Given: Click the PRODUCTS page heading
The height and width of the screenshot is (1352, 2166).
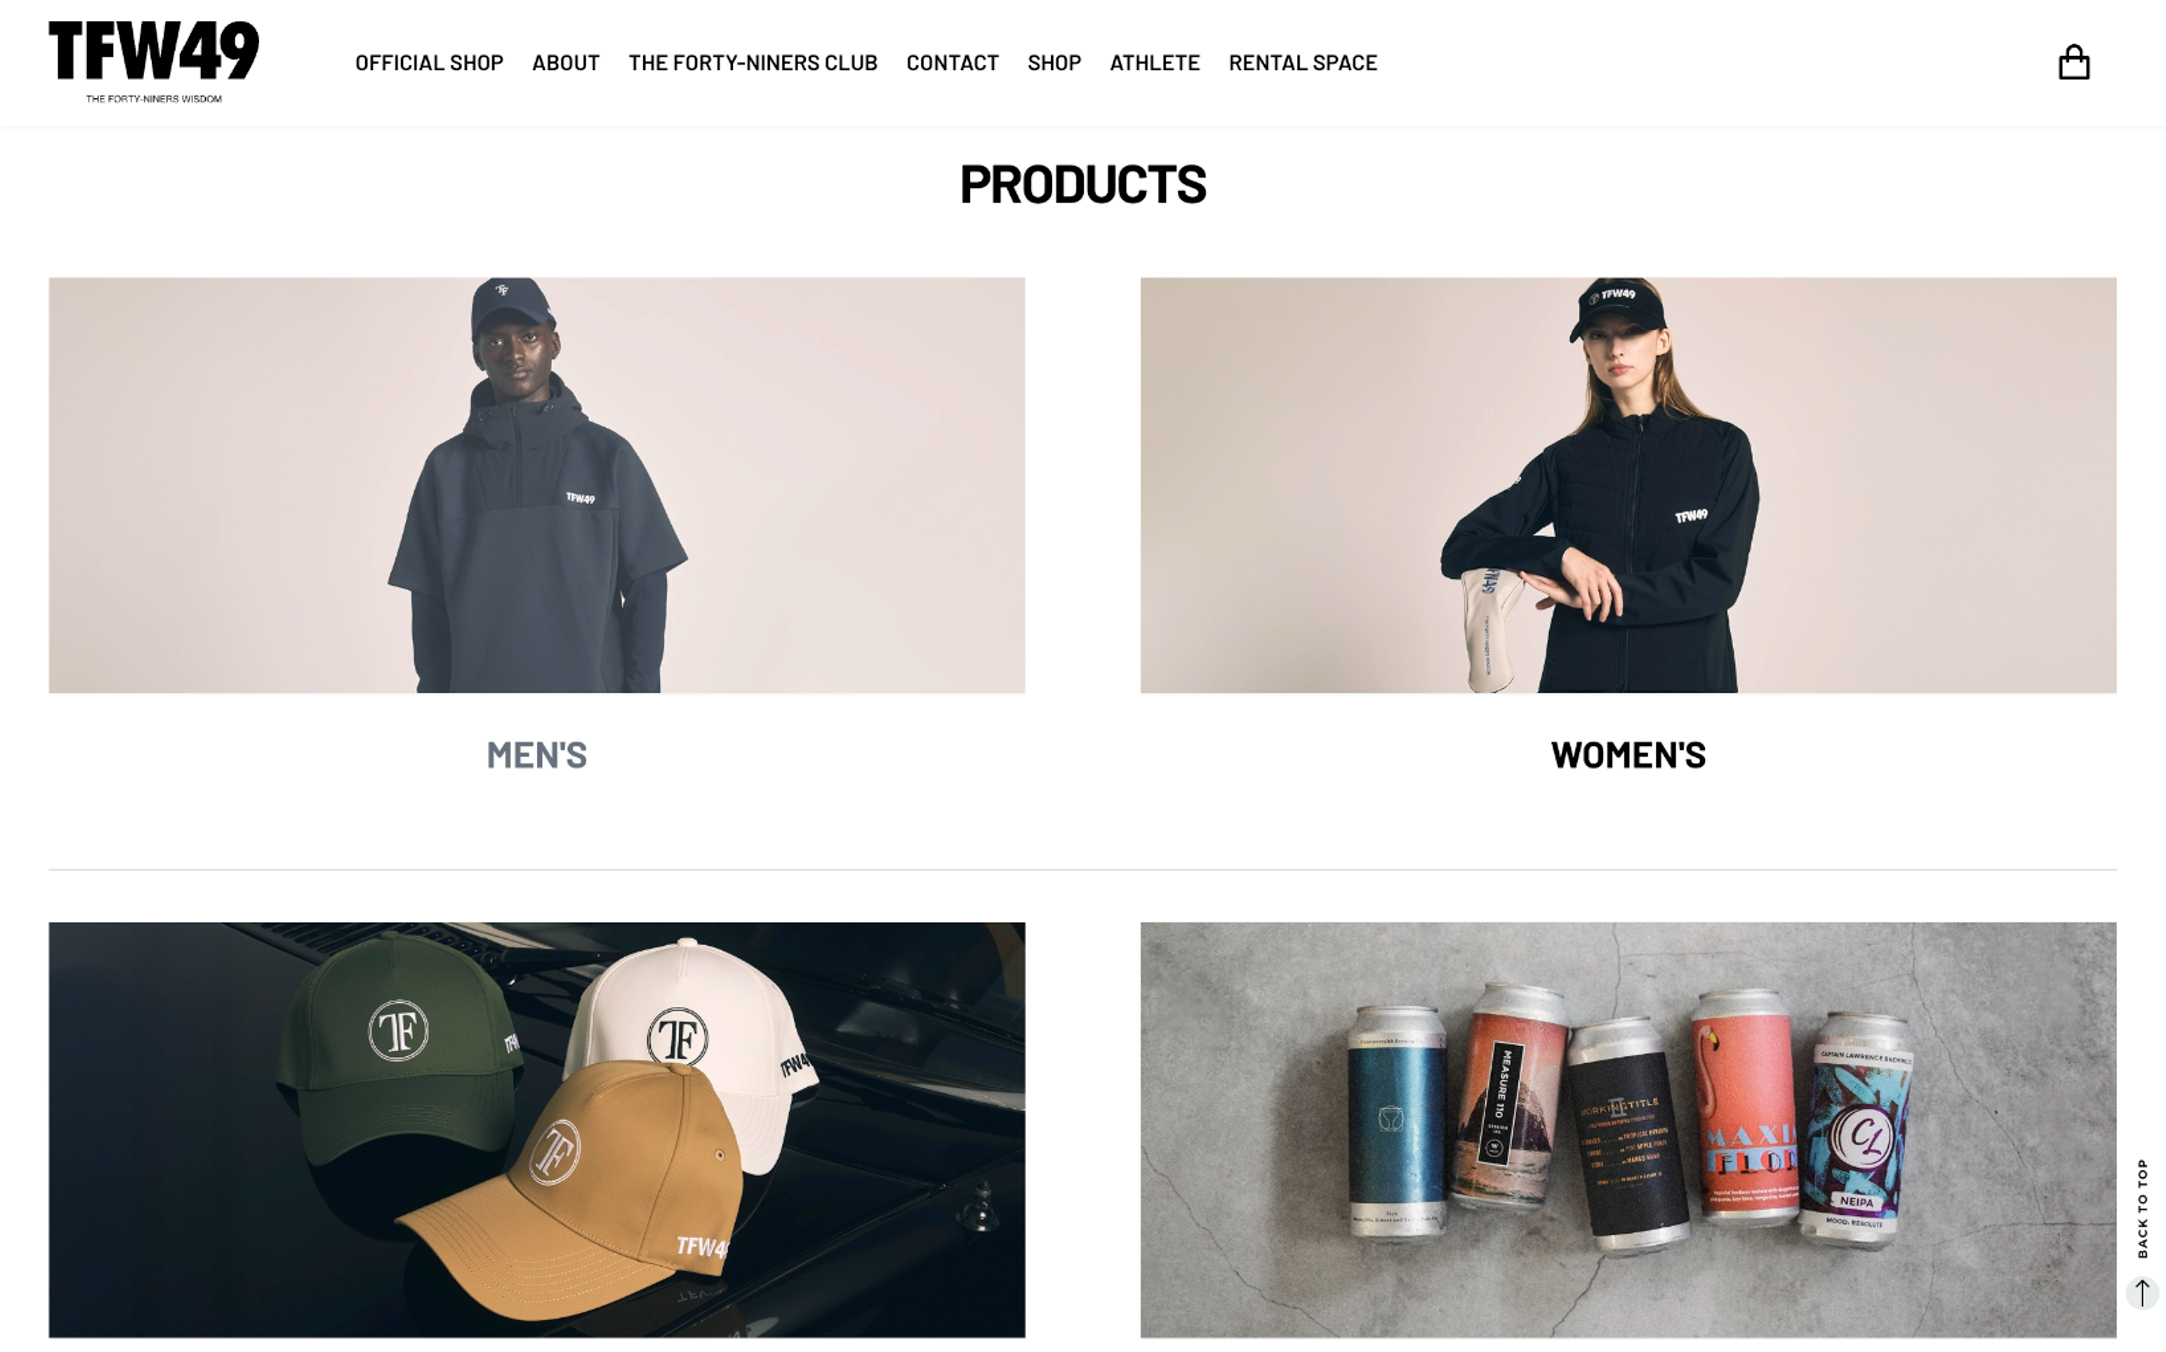Looking at the screenshot, I should click(x=1083, y=185).
